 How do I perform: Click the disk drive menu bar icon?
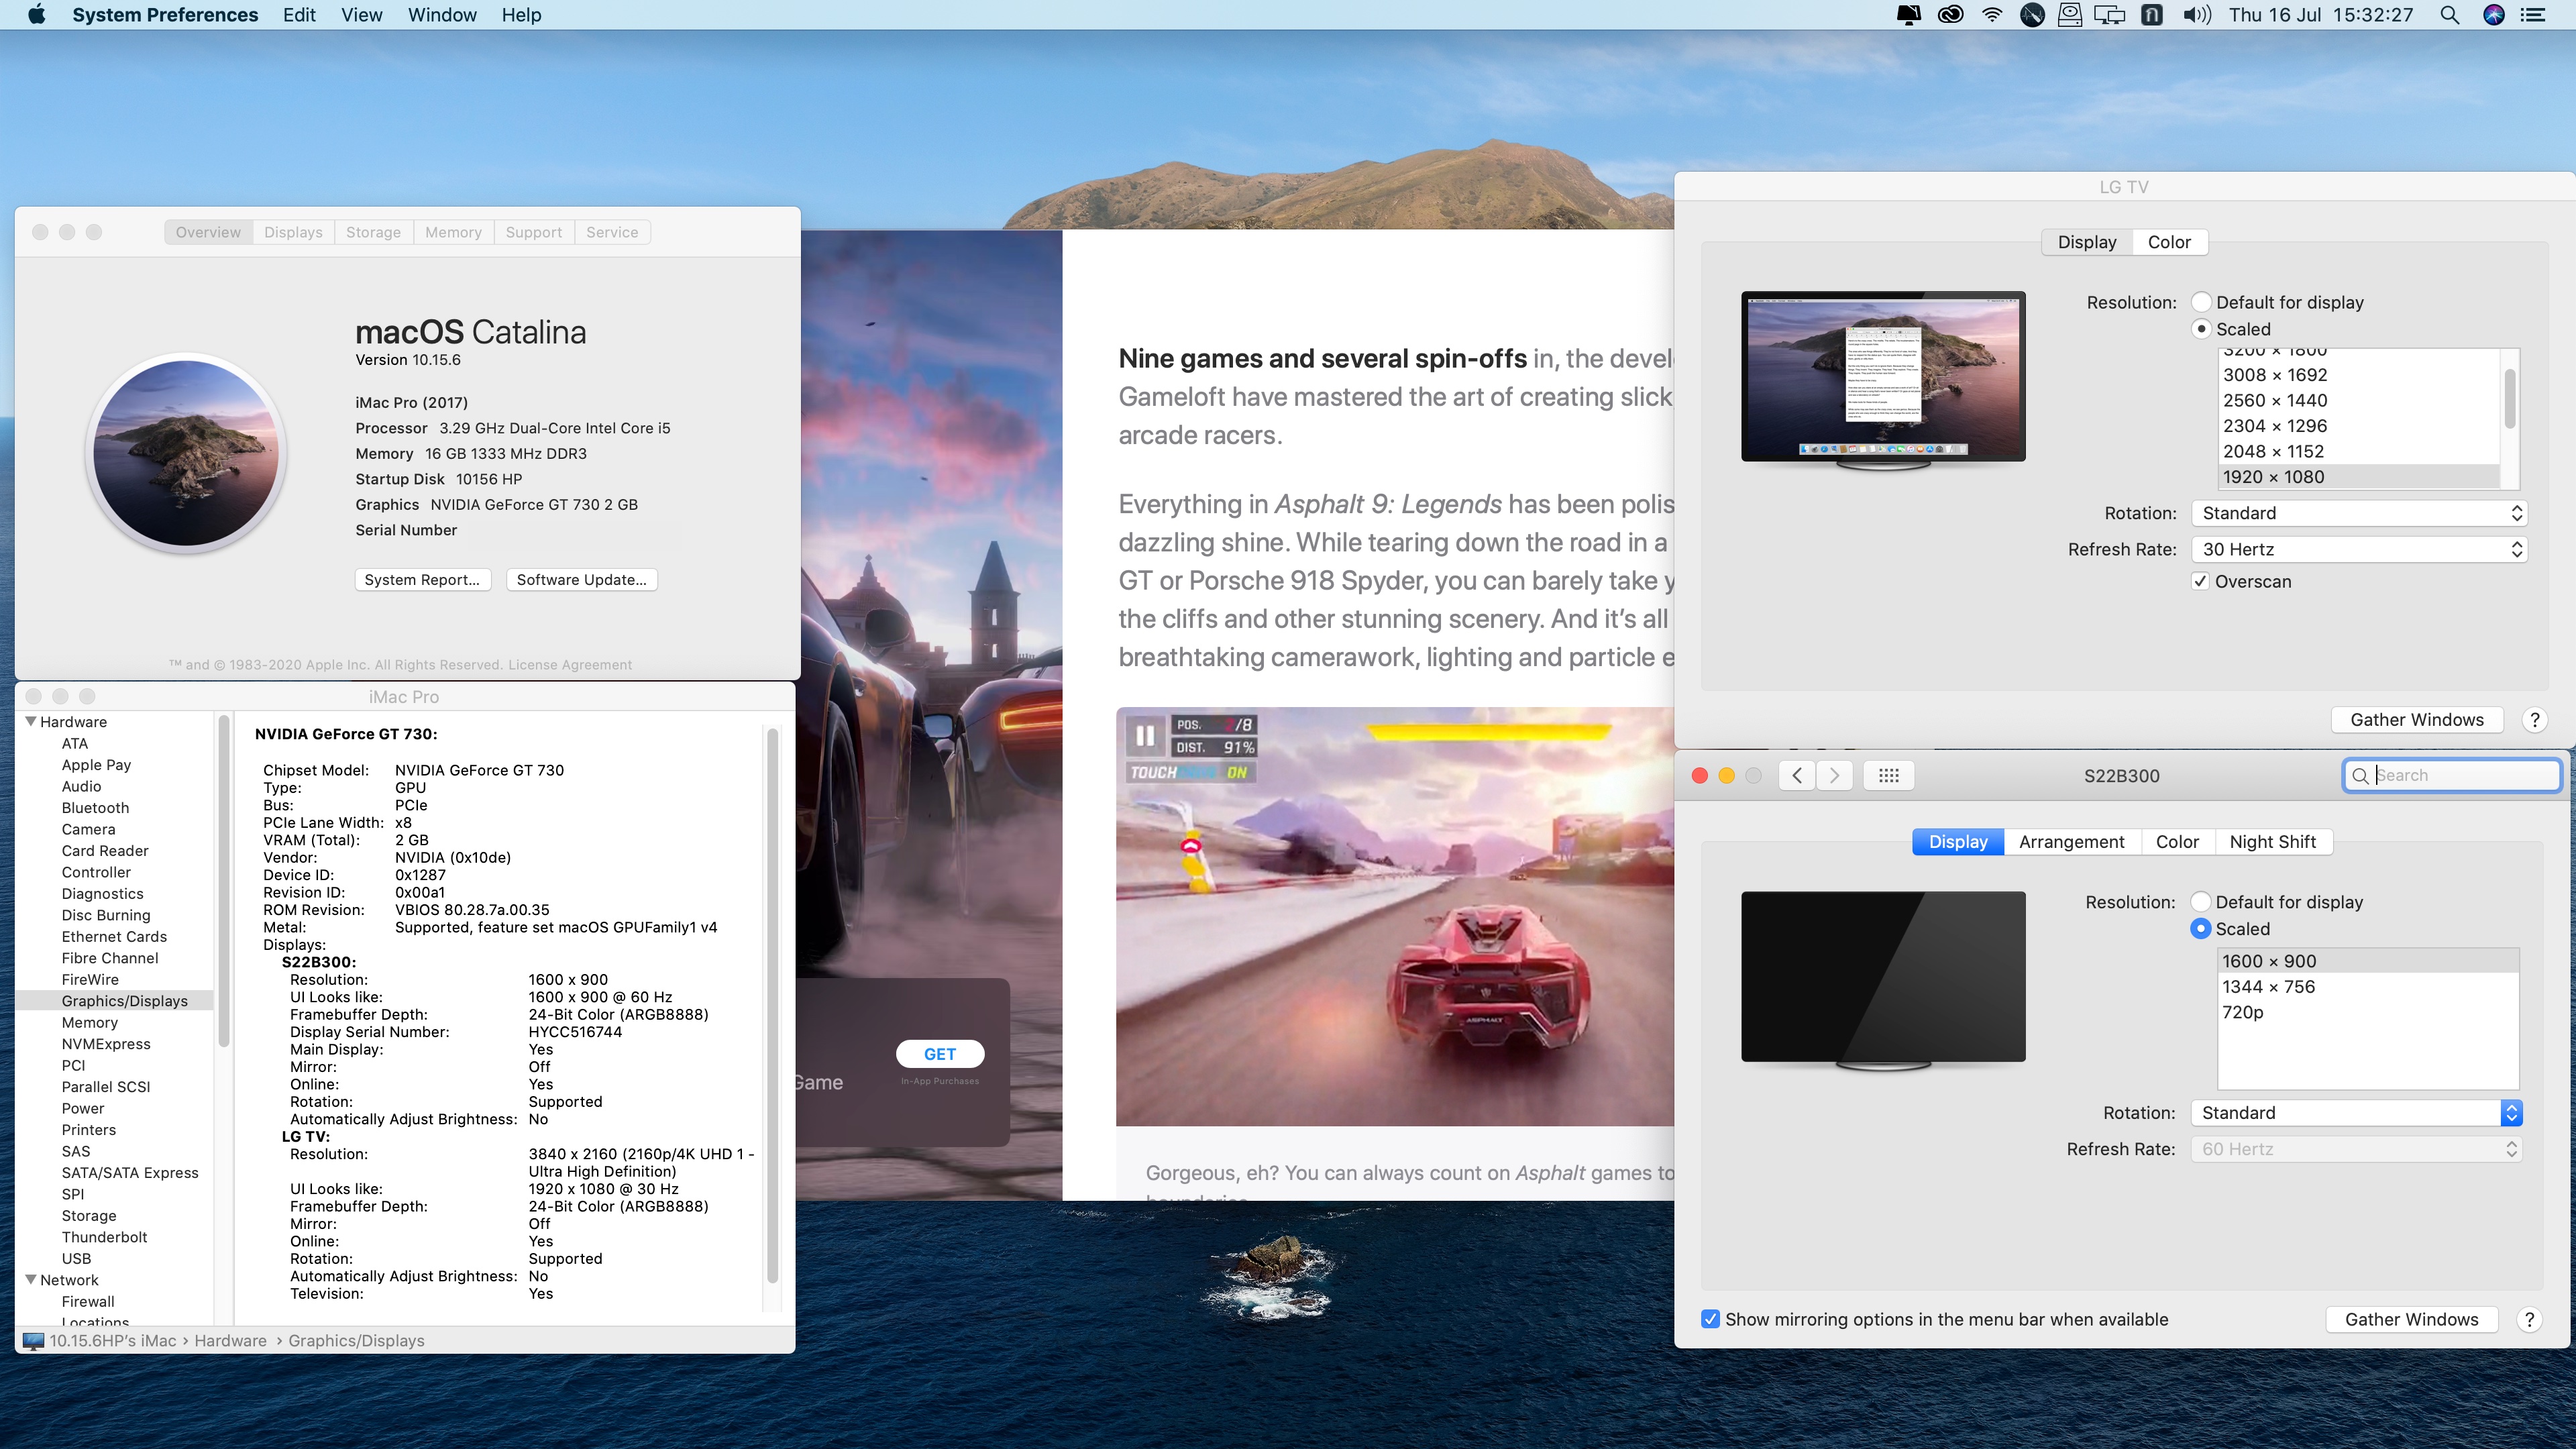point(2070,15)
